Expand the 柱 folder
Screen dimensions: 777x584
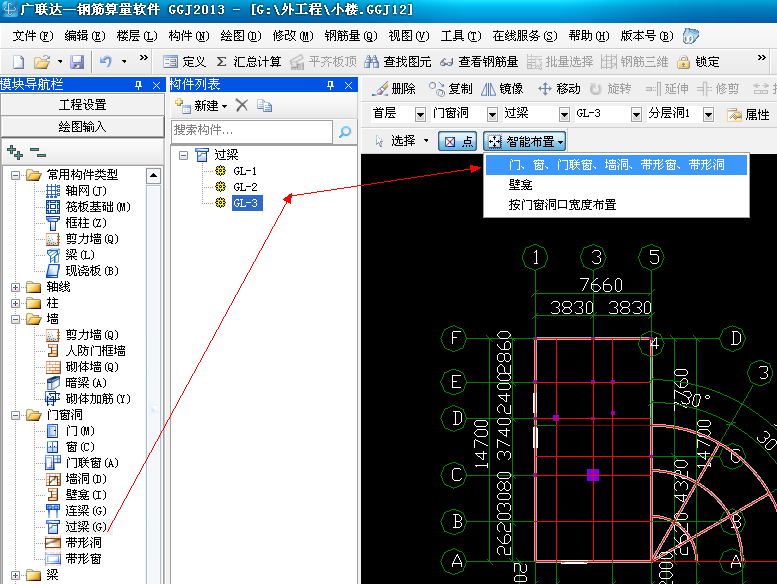pyautogui.click(x=15, y=303)
